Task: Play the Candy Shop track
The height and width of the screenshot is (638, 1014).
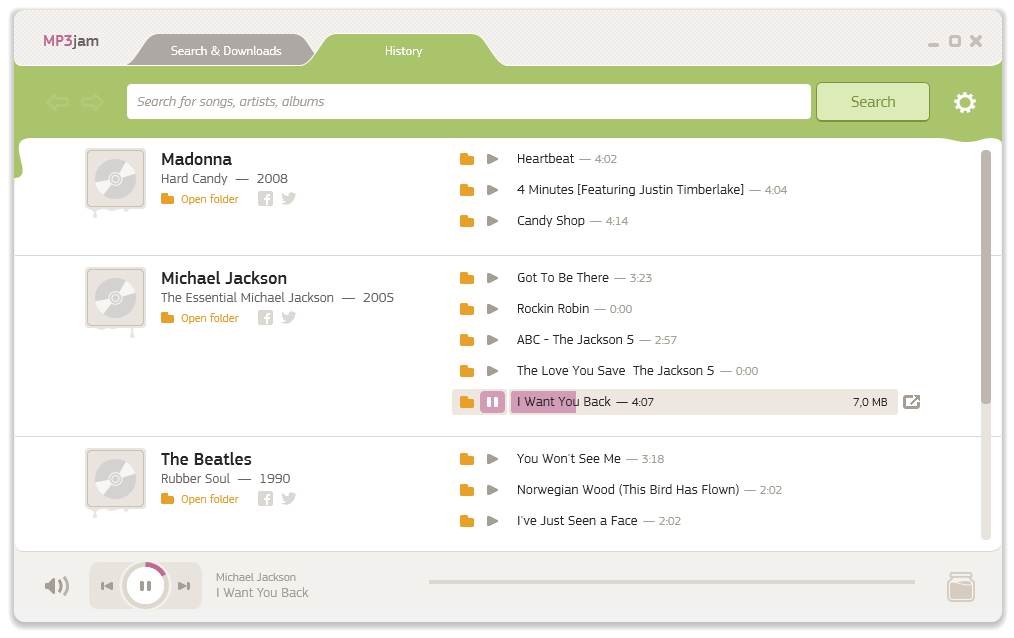Action: [493, 221]
